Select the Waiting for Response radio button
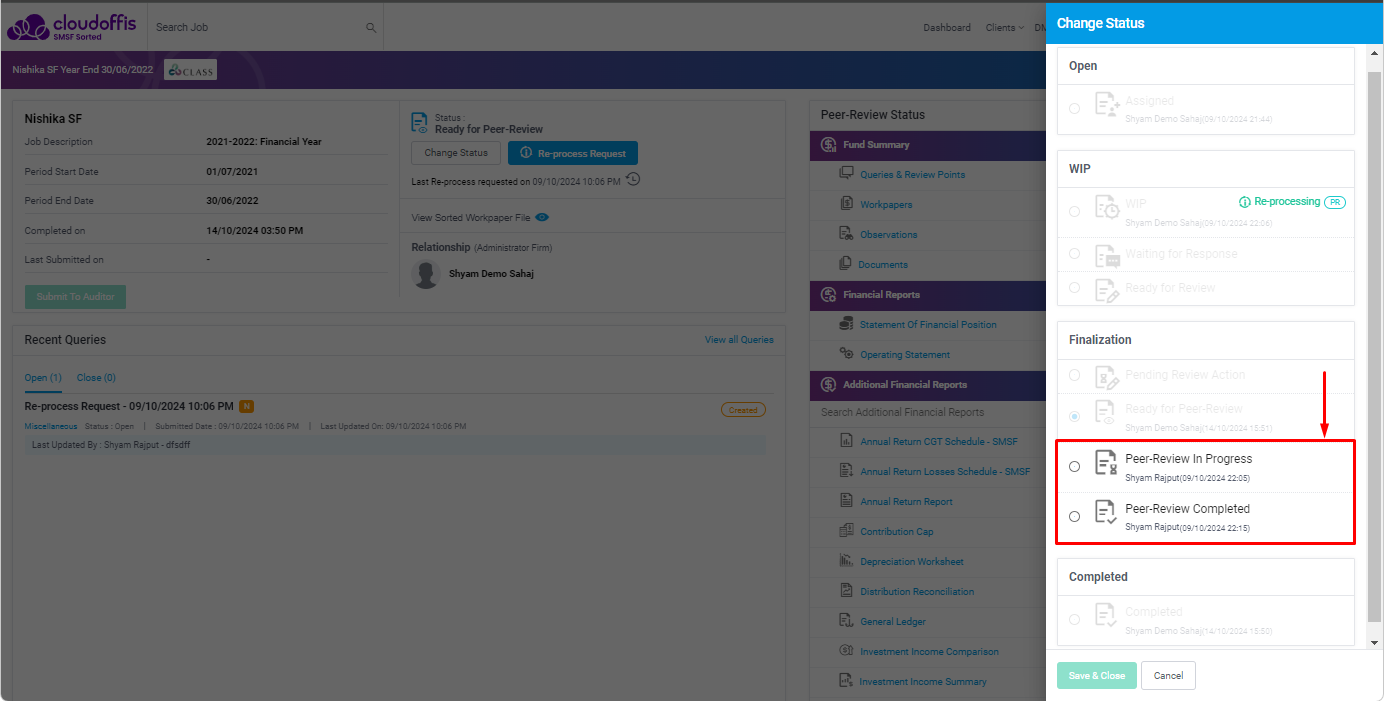1384x701 pixels. tap(1074, 254)
